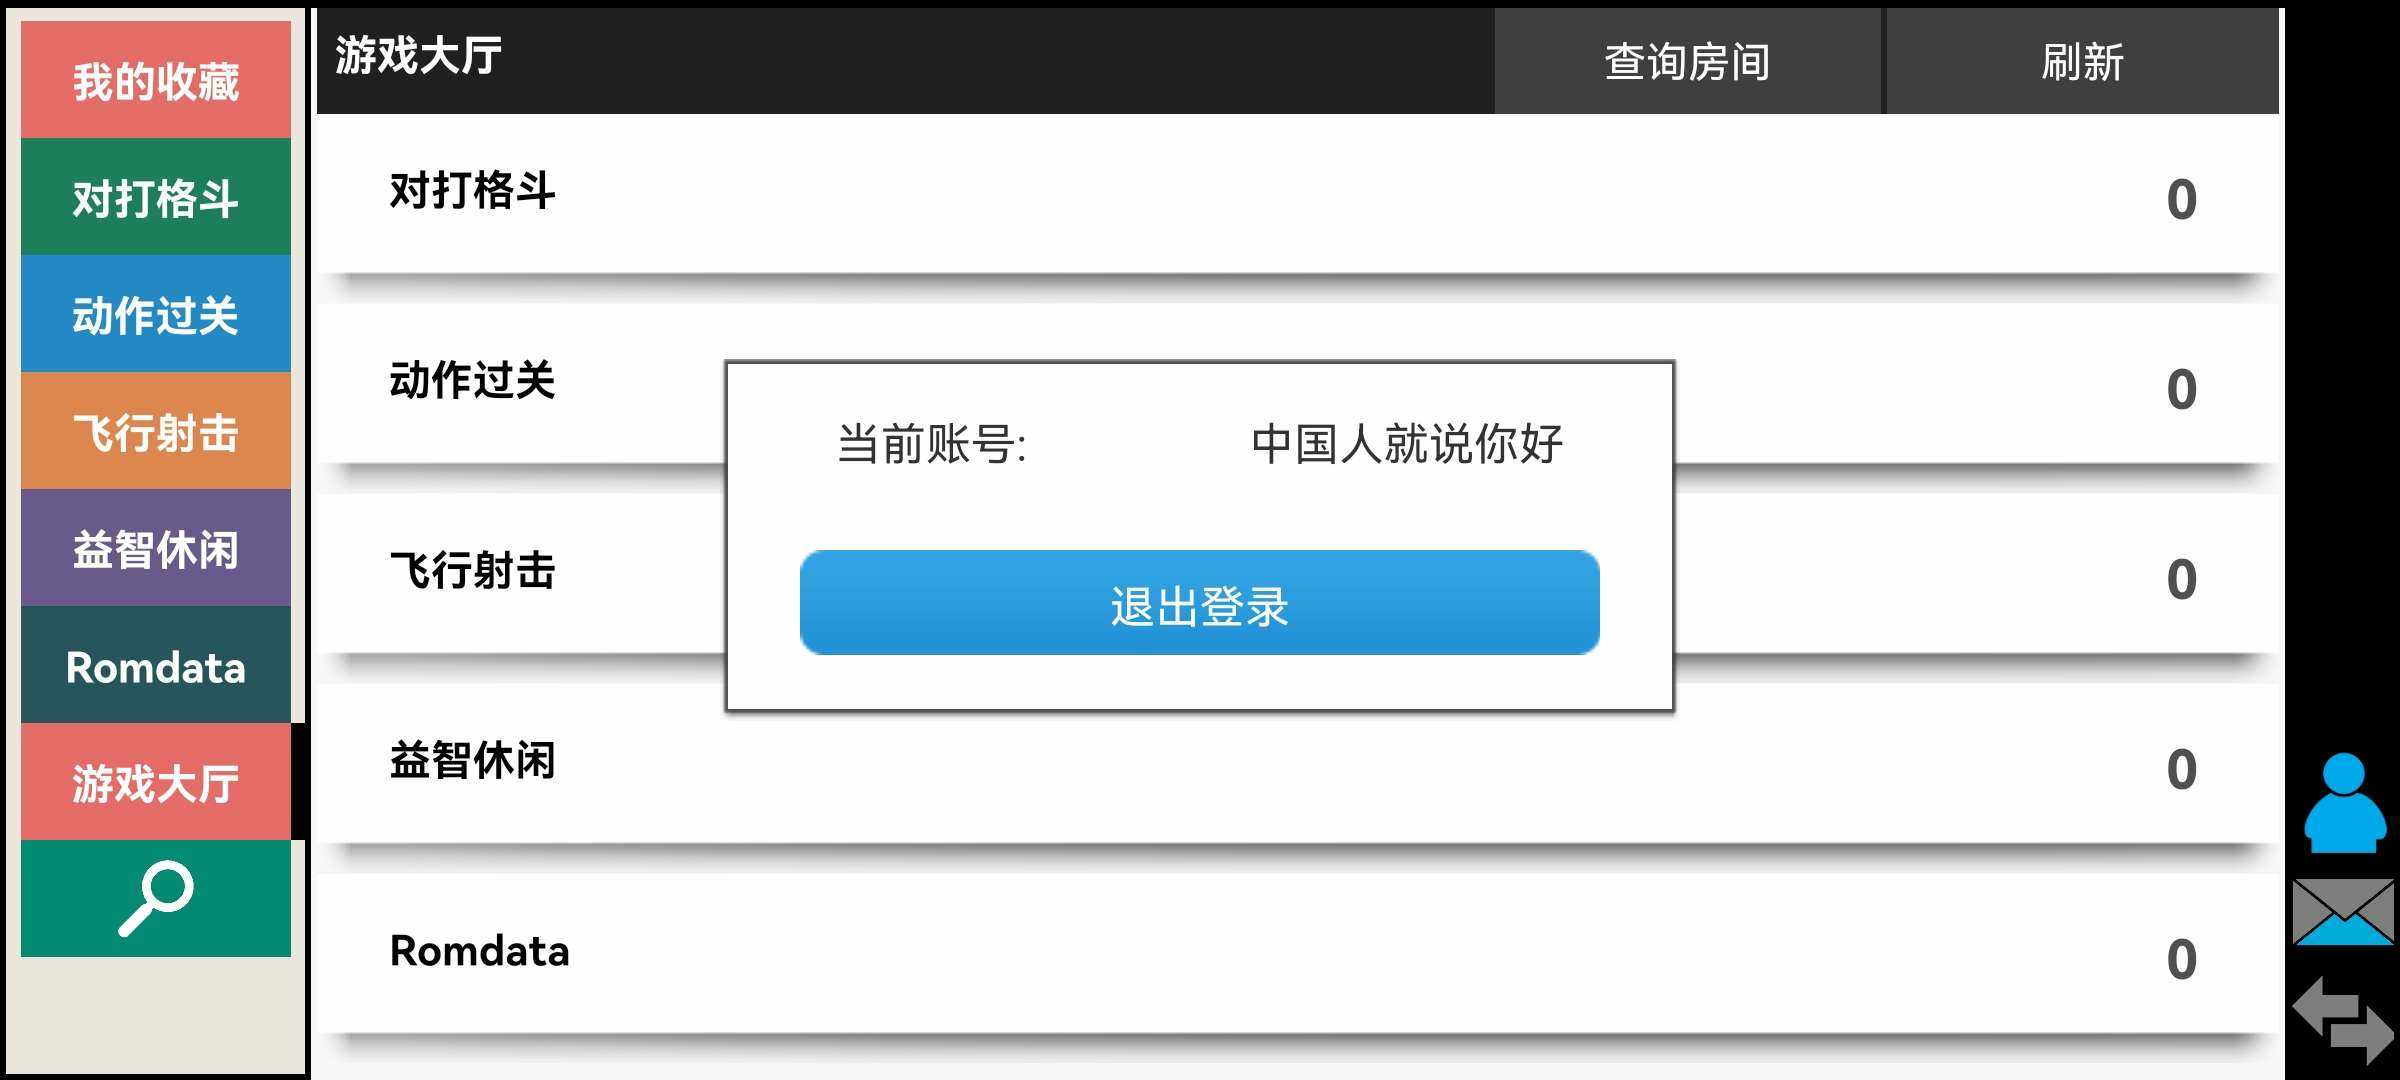This screenshot has width=2400, height=1080.
Task: Open the search magnifier icon
Action: pyautogui.click(x=156, y=898)
